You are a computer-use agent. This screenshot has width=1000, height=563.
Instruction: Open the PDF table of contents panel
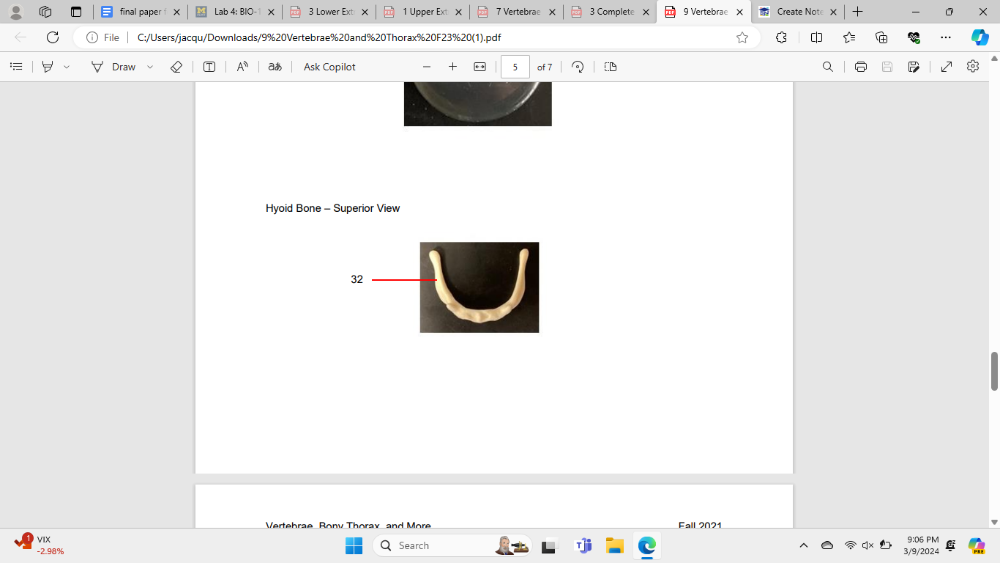pos(16,67)
